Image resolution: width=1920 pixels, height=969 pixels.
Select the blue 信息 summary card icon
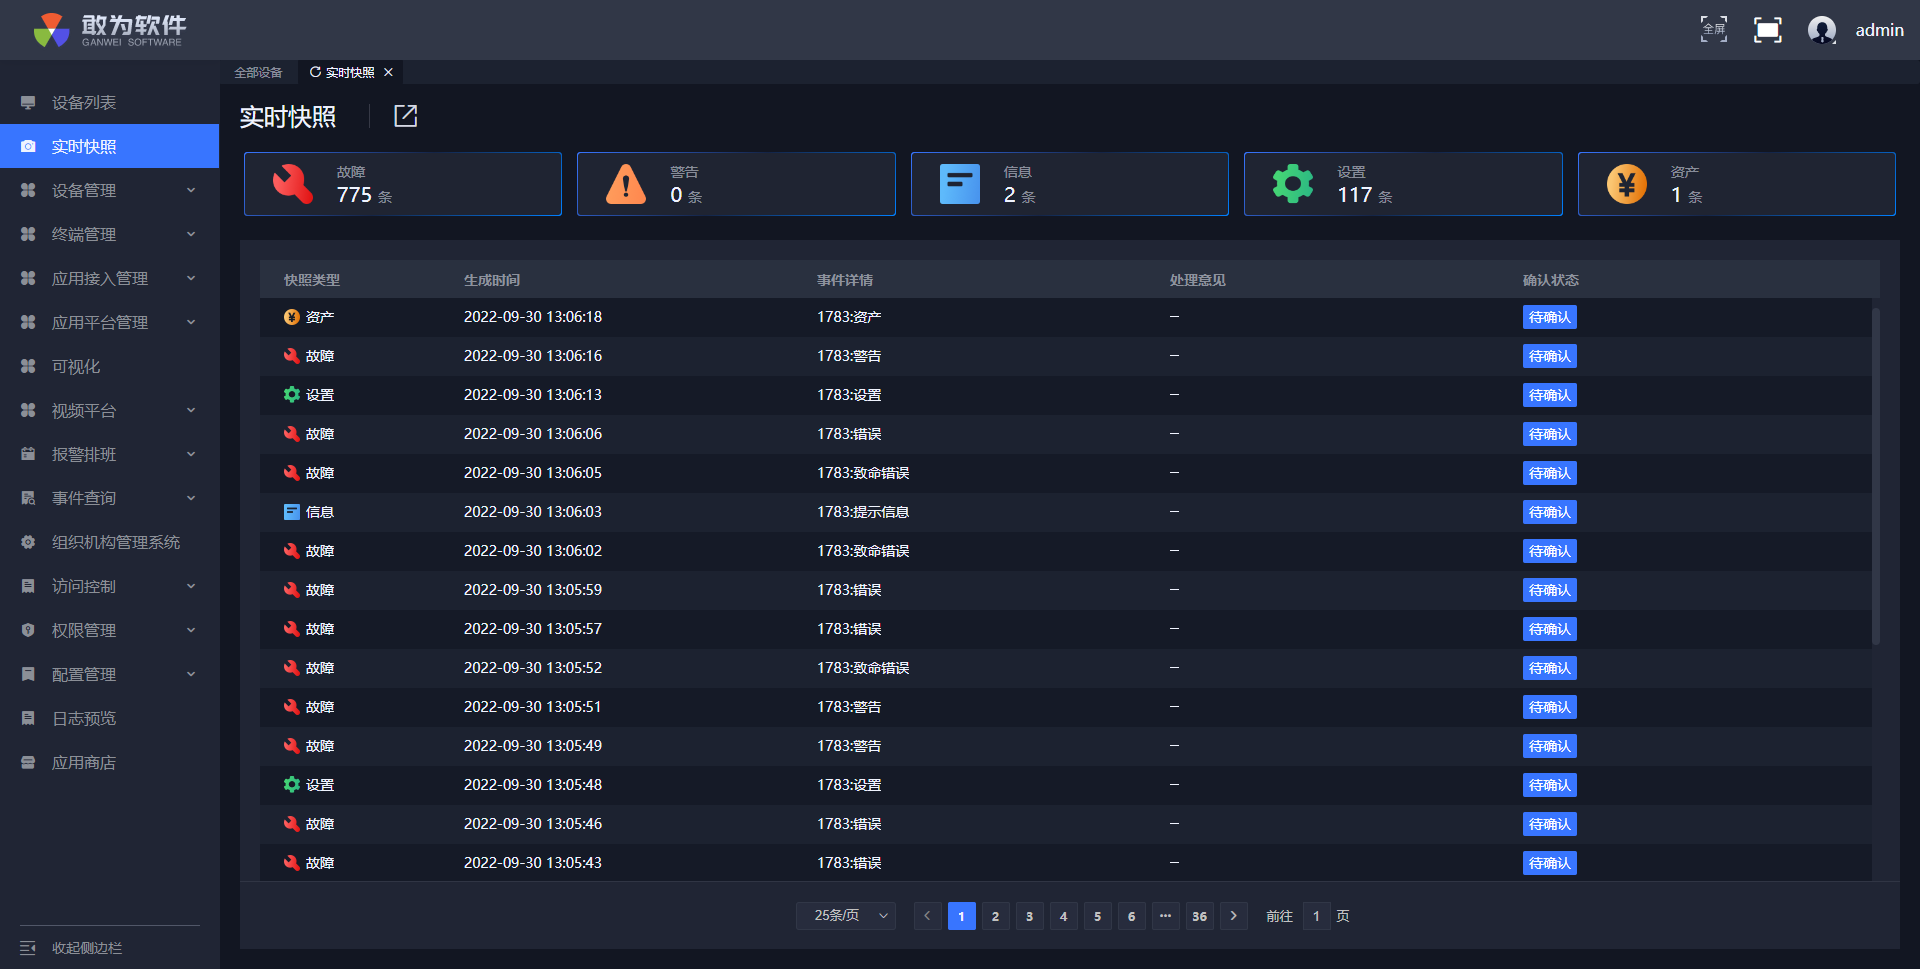click(959, 184)
